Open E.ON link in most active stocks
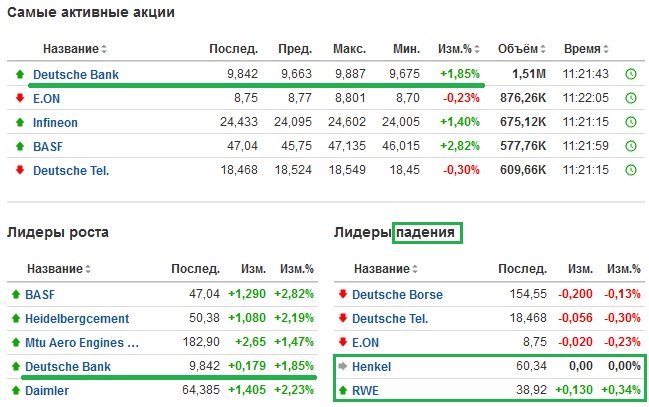The width and height of the screenshot is (649, 407). click(x=46, y=99)
